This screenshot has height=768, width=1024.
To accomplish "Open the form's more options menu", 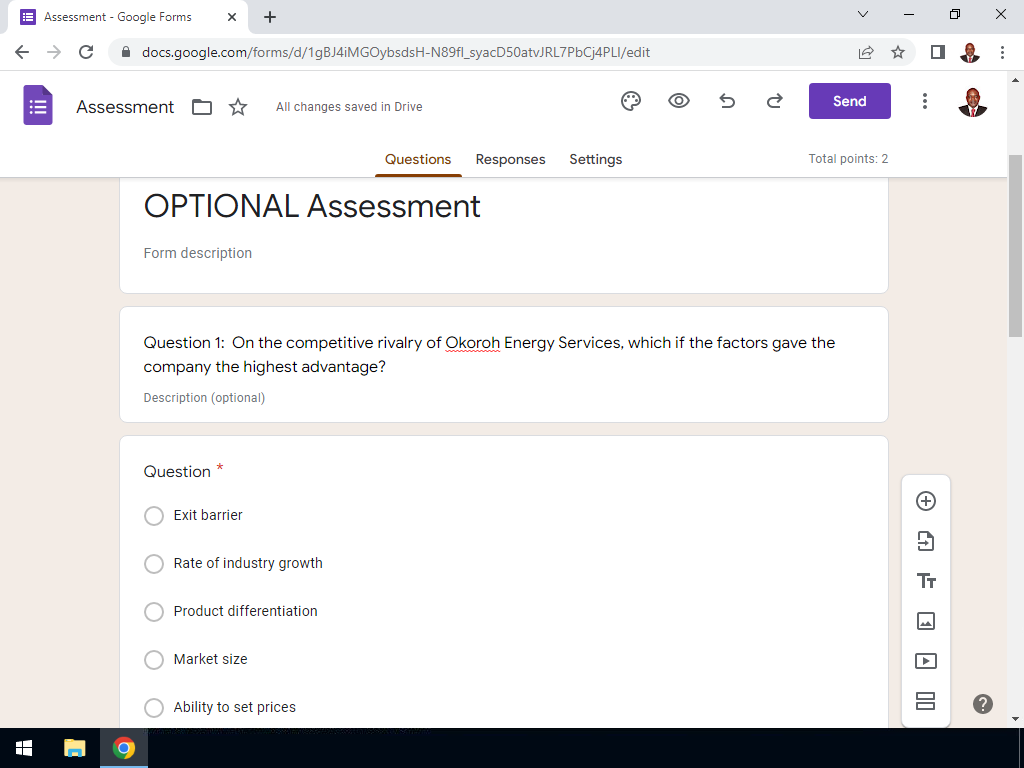I will tap(925, 101).
